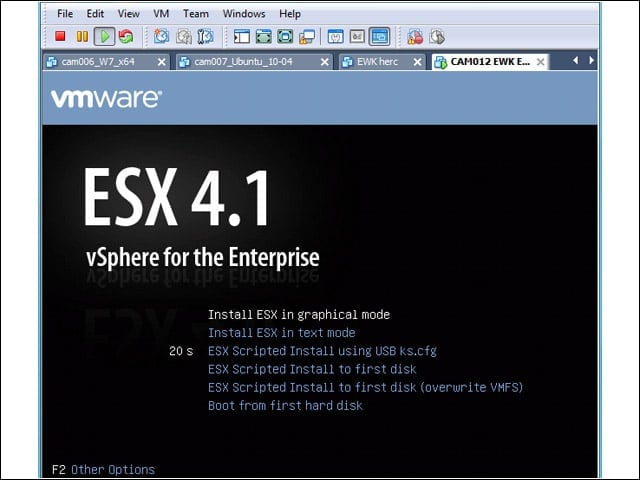Click the cam006_W7_x64 tab VM icon
Viewport: 640px width, 480px height.
(52, 62)
